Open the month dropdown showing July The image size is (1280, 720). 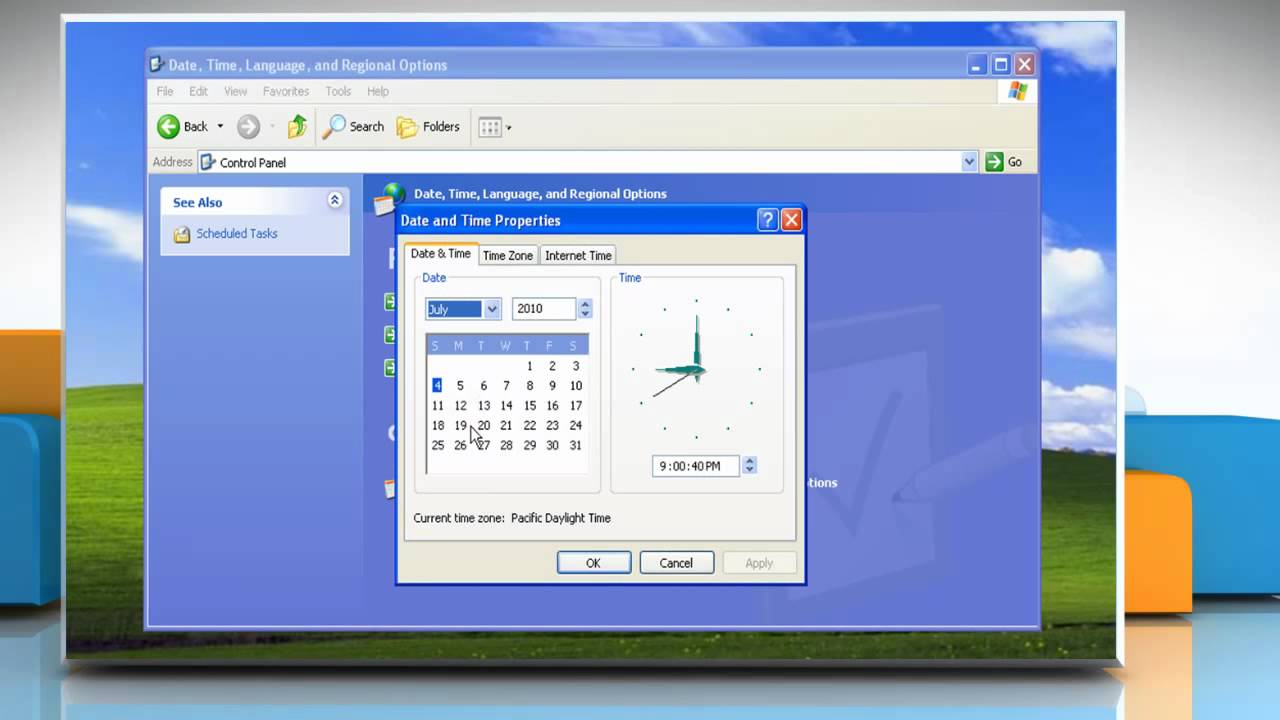[x=492, y=309]
